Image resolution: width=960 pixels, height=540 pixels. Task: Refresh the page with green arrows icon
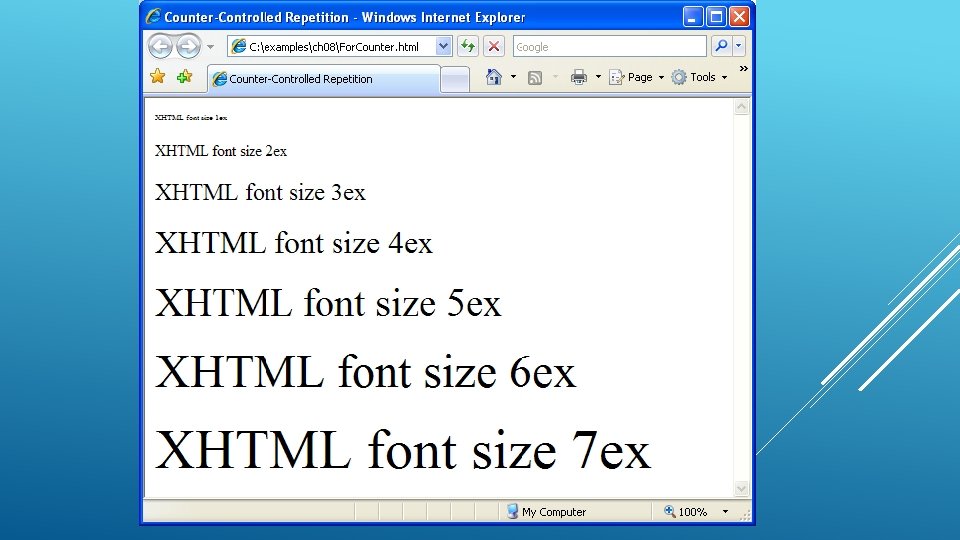468,46
